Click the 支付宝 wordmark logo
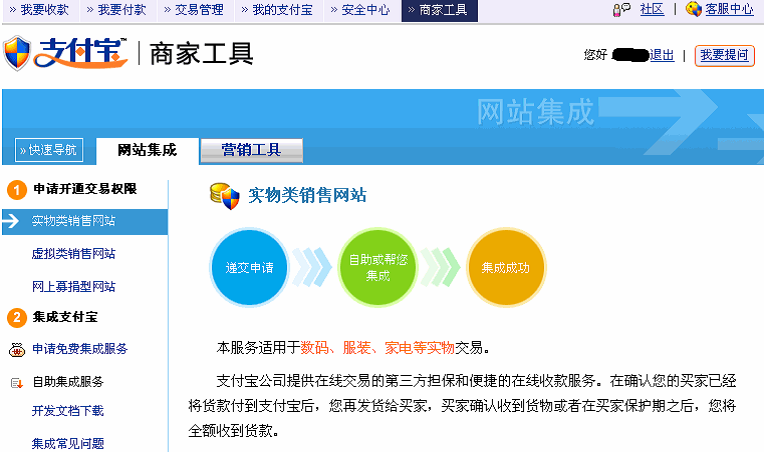This screenshot has height=452, width=764. click(80, 53)
